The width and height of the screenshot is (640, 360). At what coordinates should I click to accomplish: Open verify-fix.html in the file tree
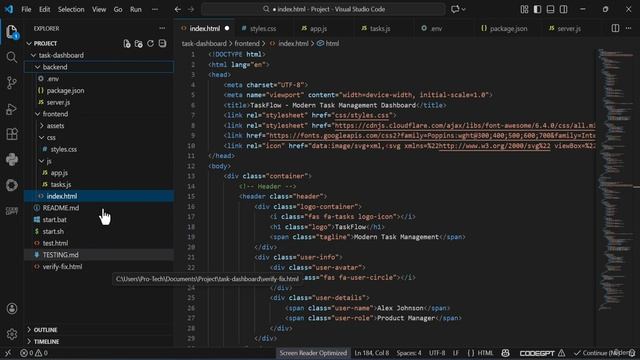pos(62,267)
